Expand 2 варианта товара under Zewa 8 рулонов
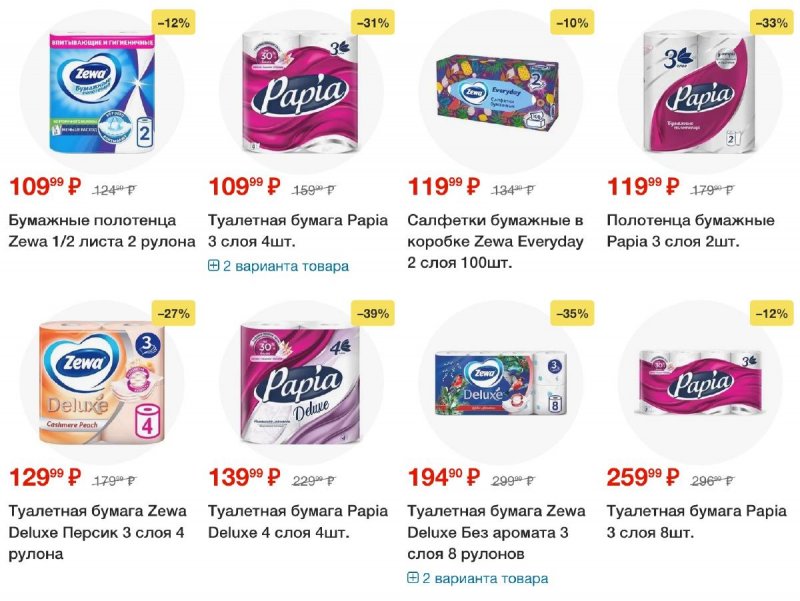The width and height of the screenshot is (800, 601). (478, 579)
